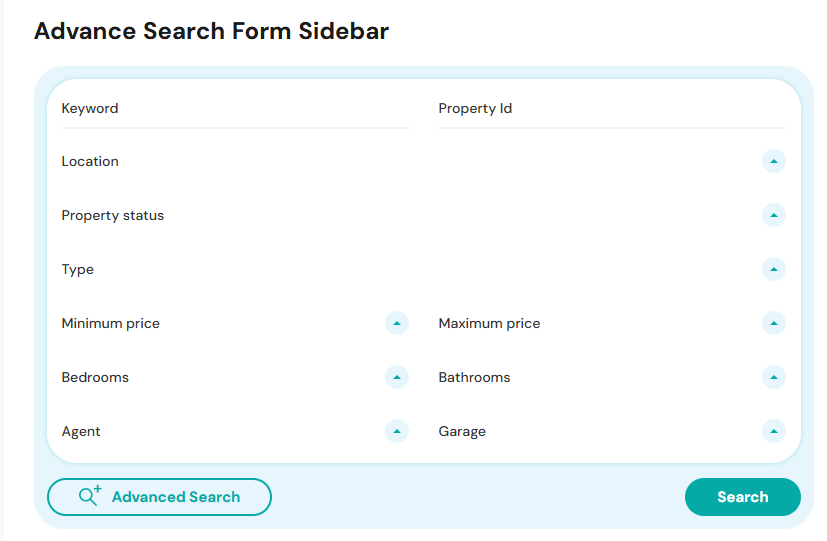Click the magnifier plus icon

[90, 496]
